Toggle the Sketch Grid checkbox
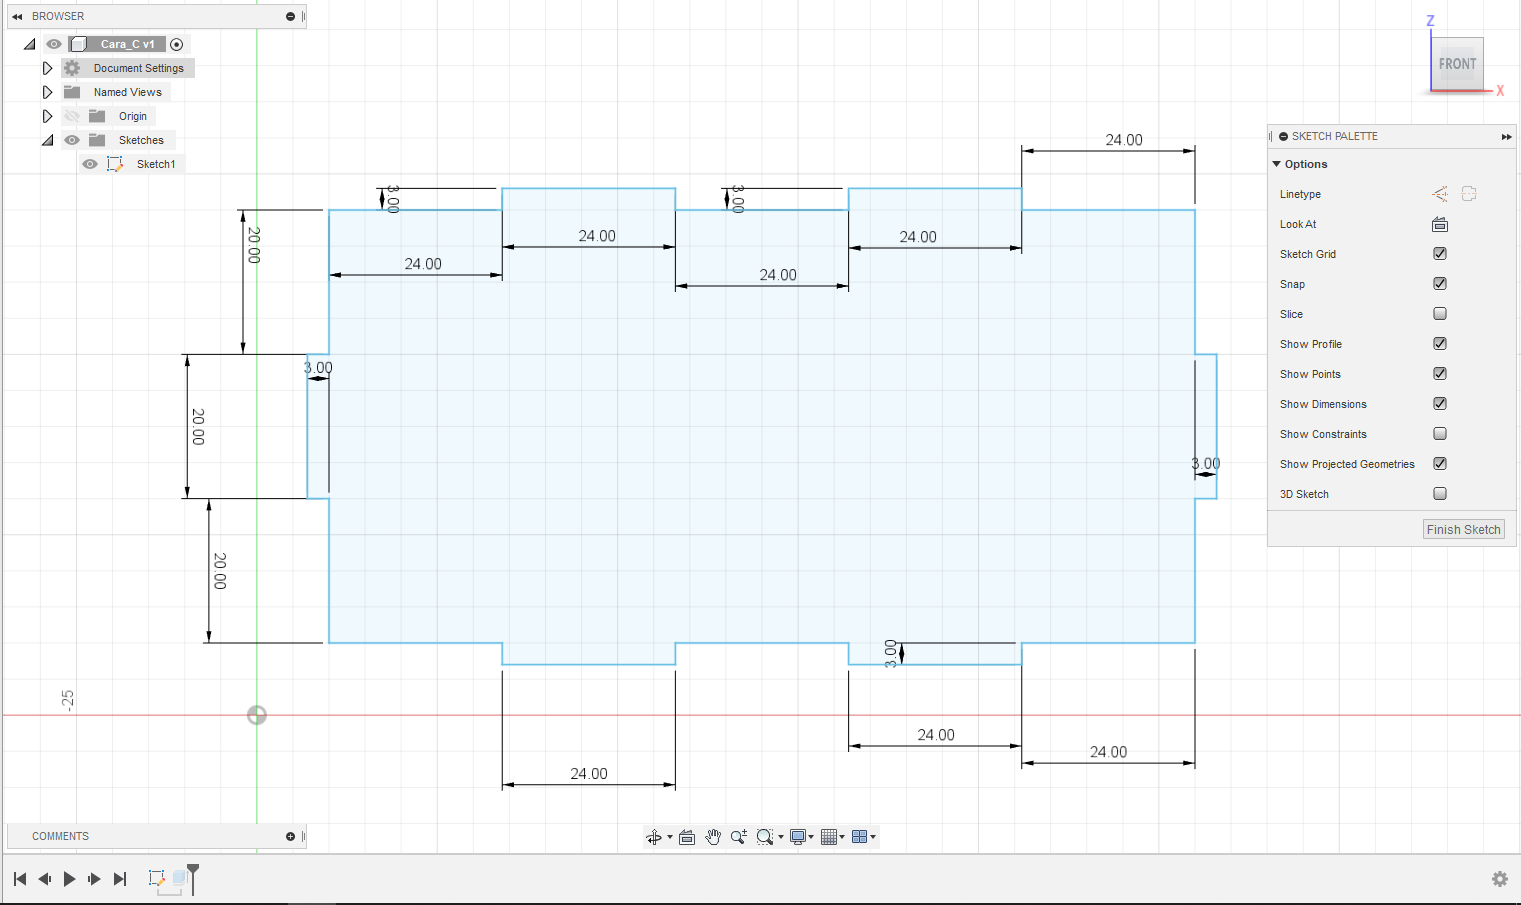 [x=1440, y=254]
